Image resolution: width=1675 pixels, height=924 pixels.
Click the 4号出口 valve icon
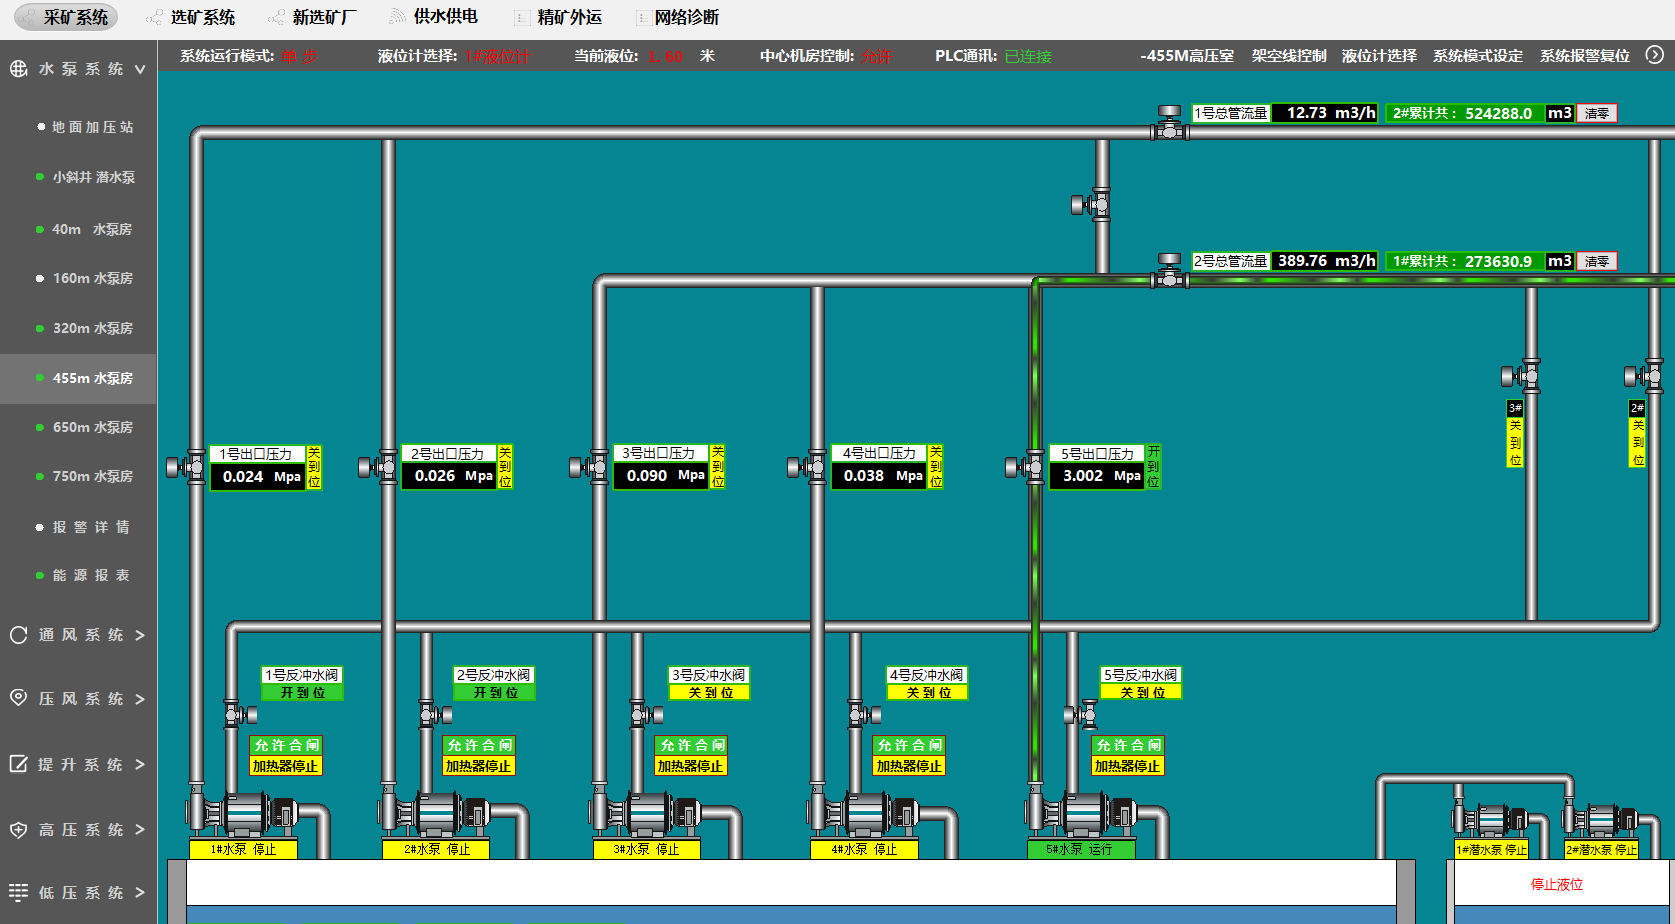pos(808,466)
